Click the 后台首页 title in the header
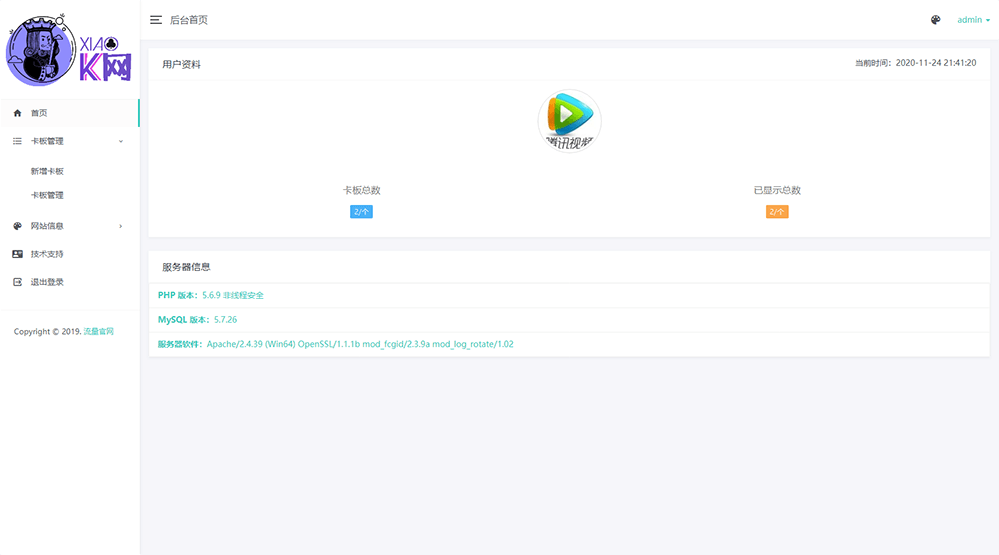 pos(189,20)
